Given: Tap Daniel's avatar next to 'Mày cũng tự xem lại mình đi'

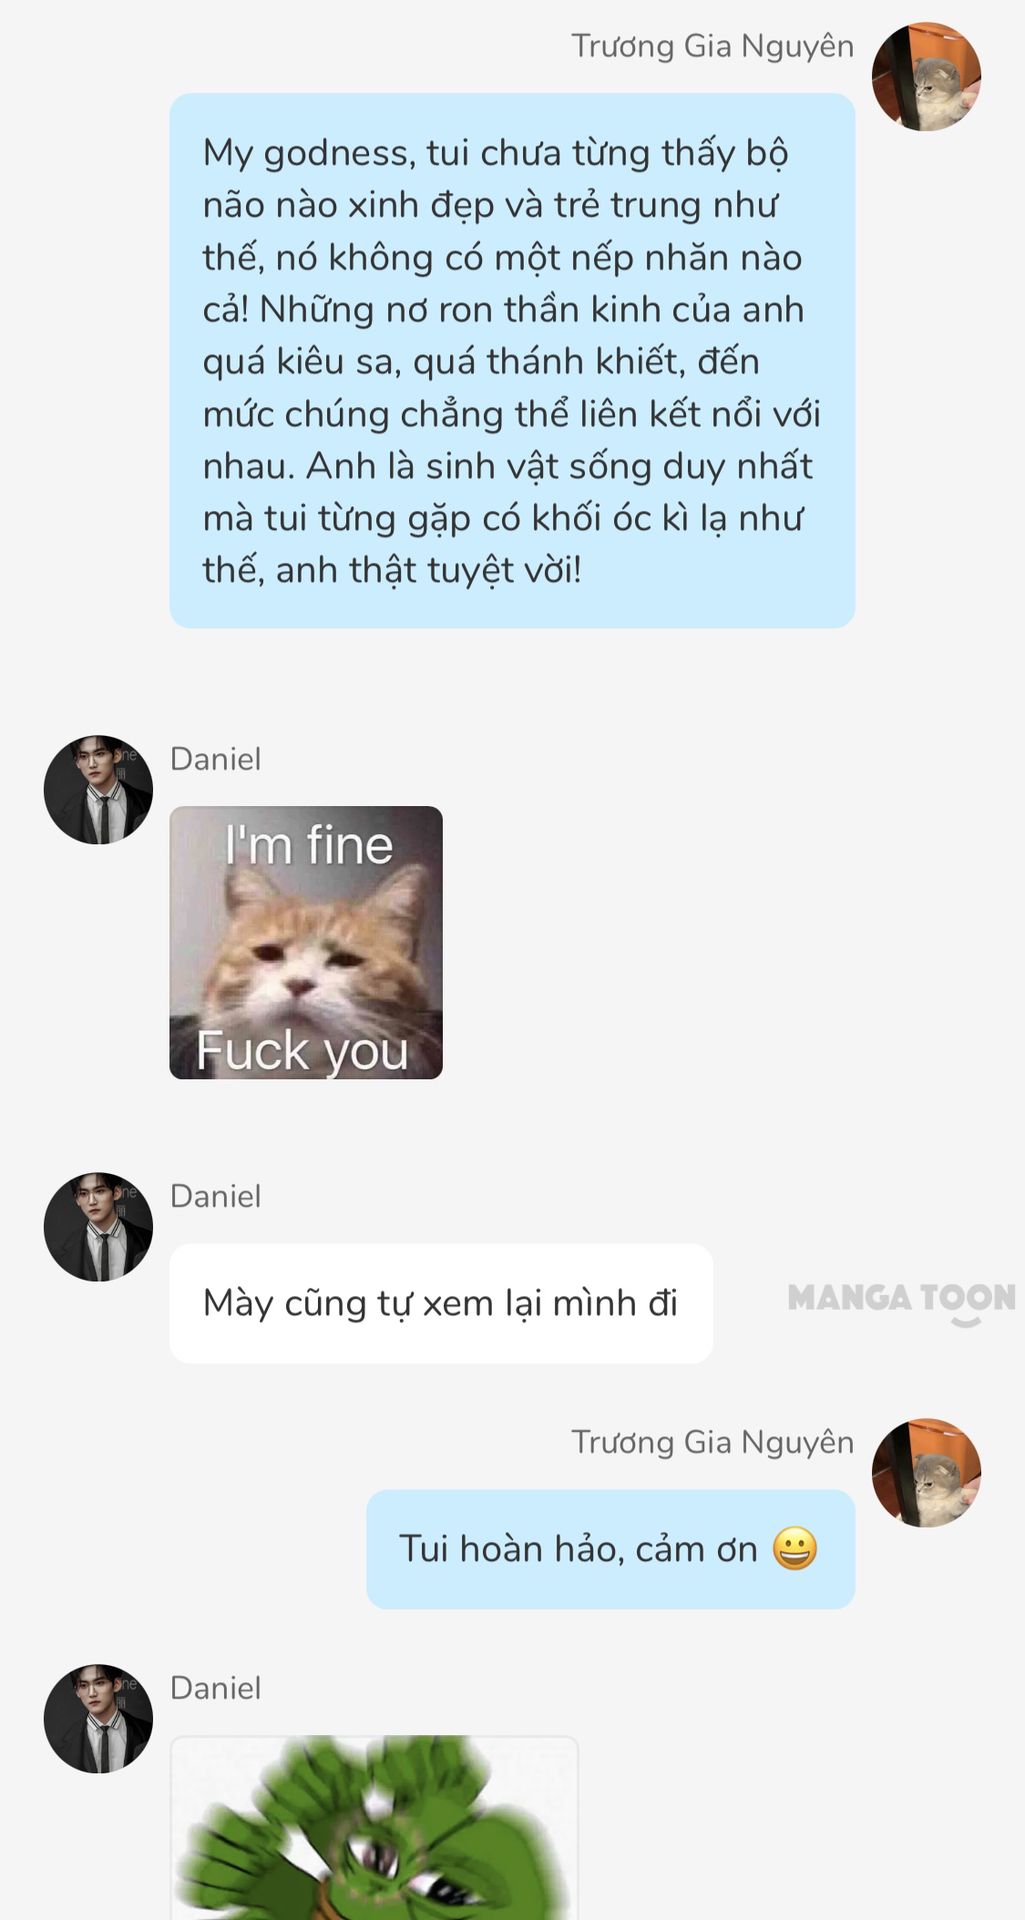Looking at the screenshot, I should point(98,1227).
